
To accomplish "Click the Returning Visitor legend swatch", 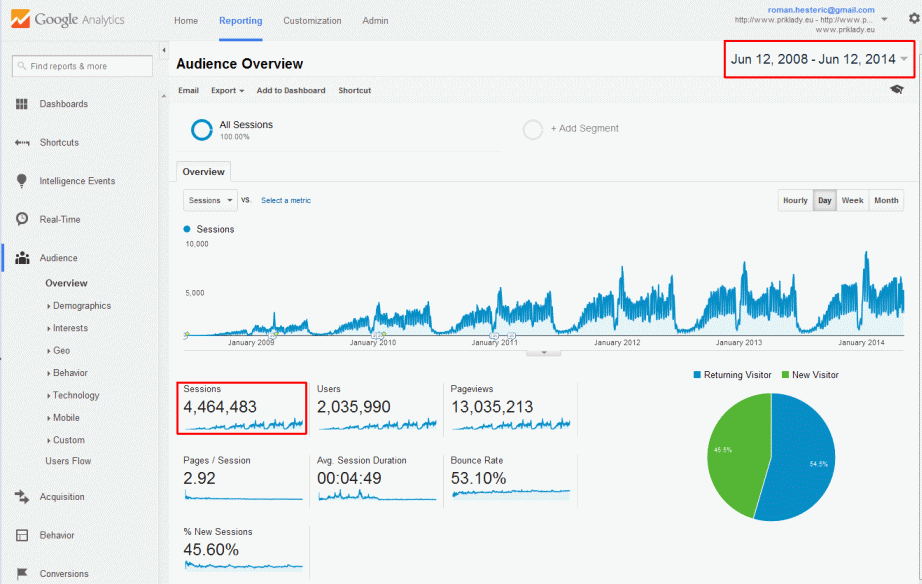I will point(697,375).
